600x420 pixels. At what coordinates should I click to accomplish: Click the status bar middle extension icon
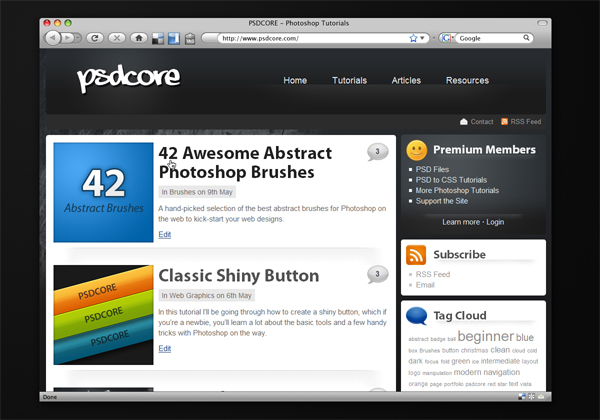[x=531, y=397]
